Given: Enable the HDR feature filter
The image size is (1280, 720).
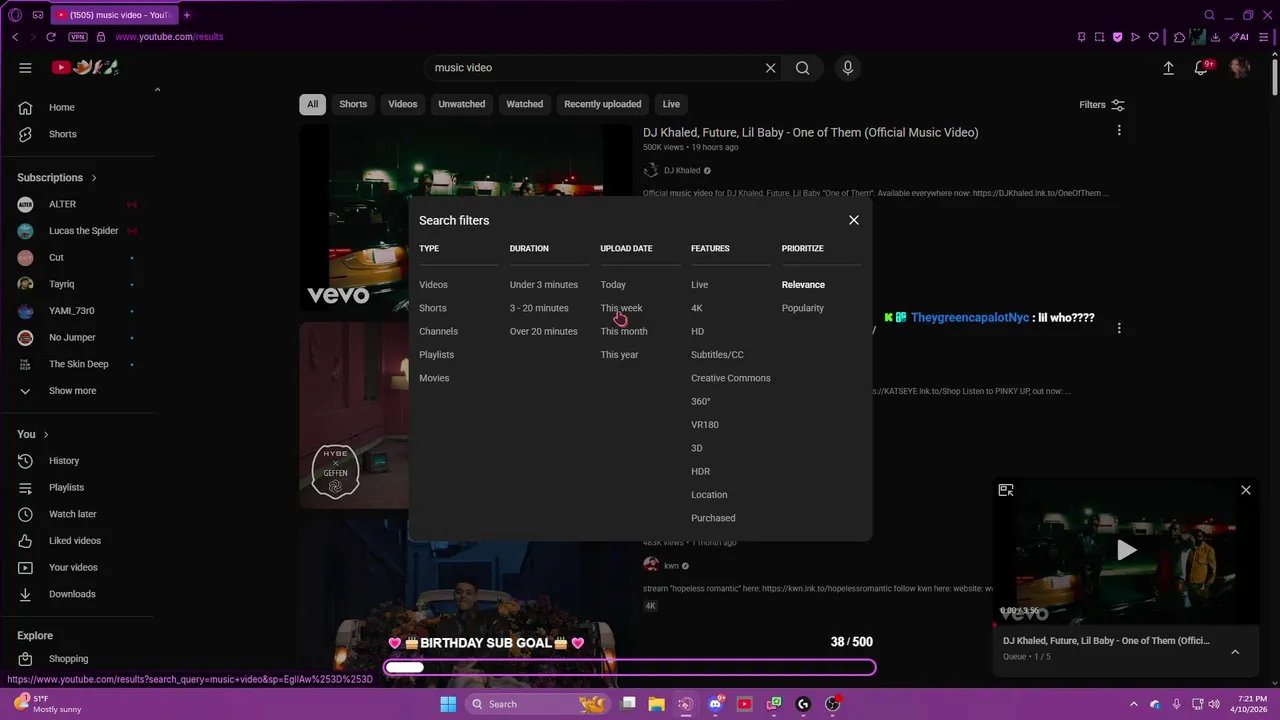Looking at the screenshot, I should coord(700,471).
